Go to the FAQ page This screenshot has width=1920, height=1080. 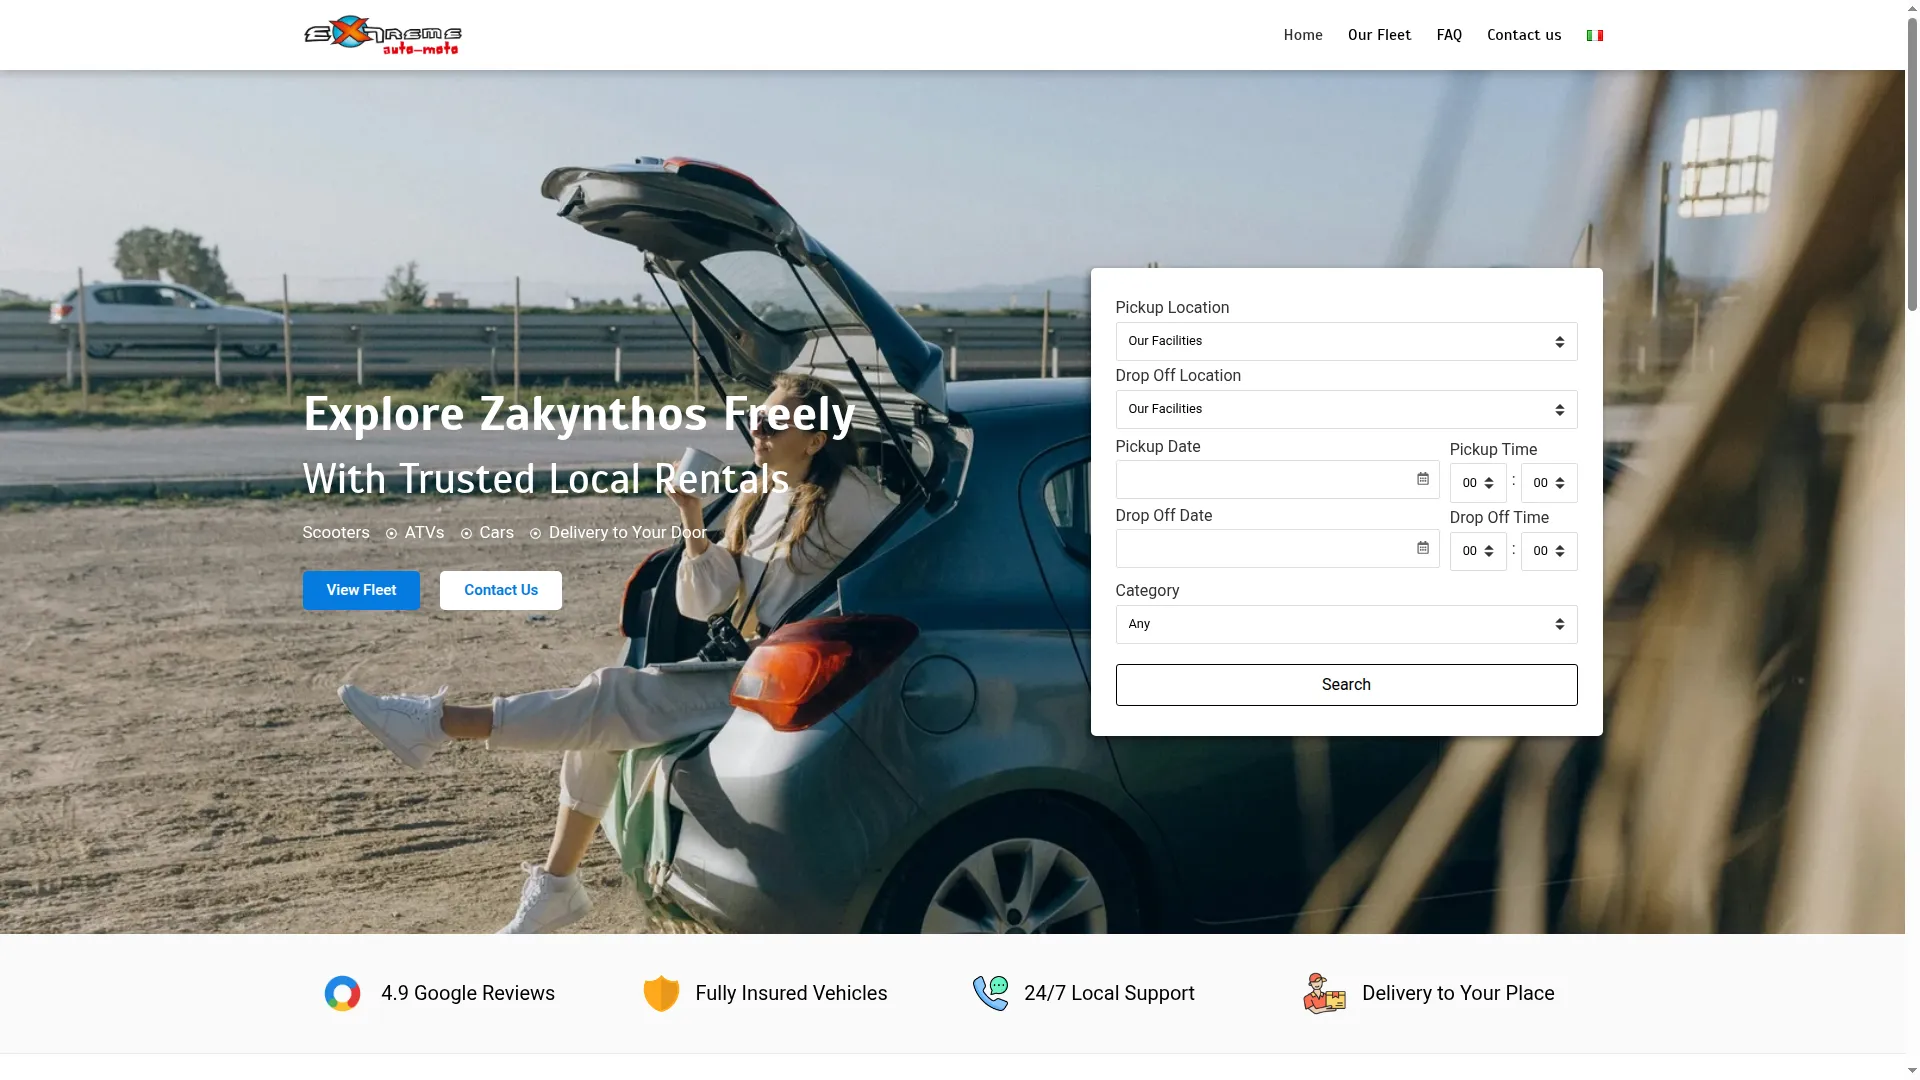pyautogui.click(x=1449, y=35)
